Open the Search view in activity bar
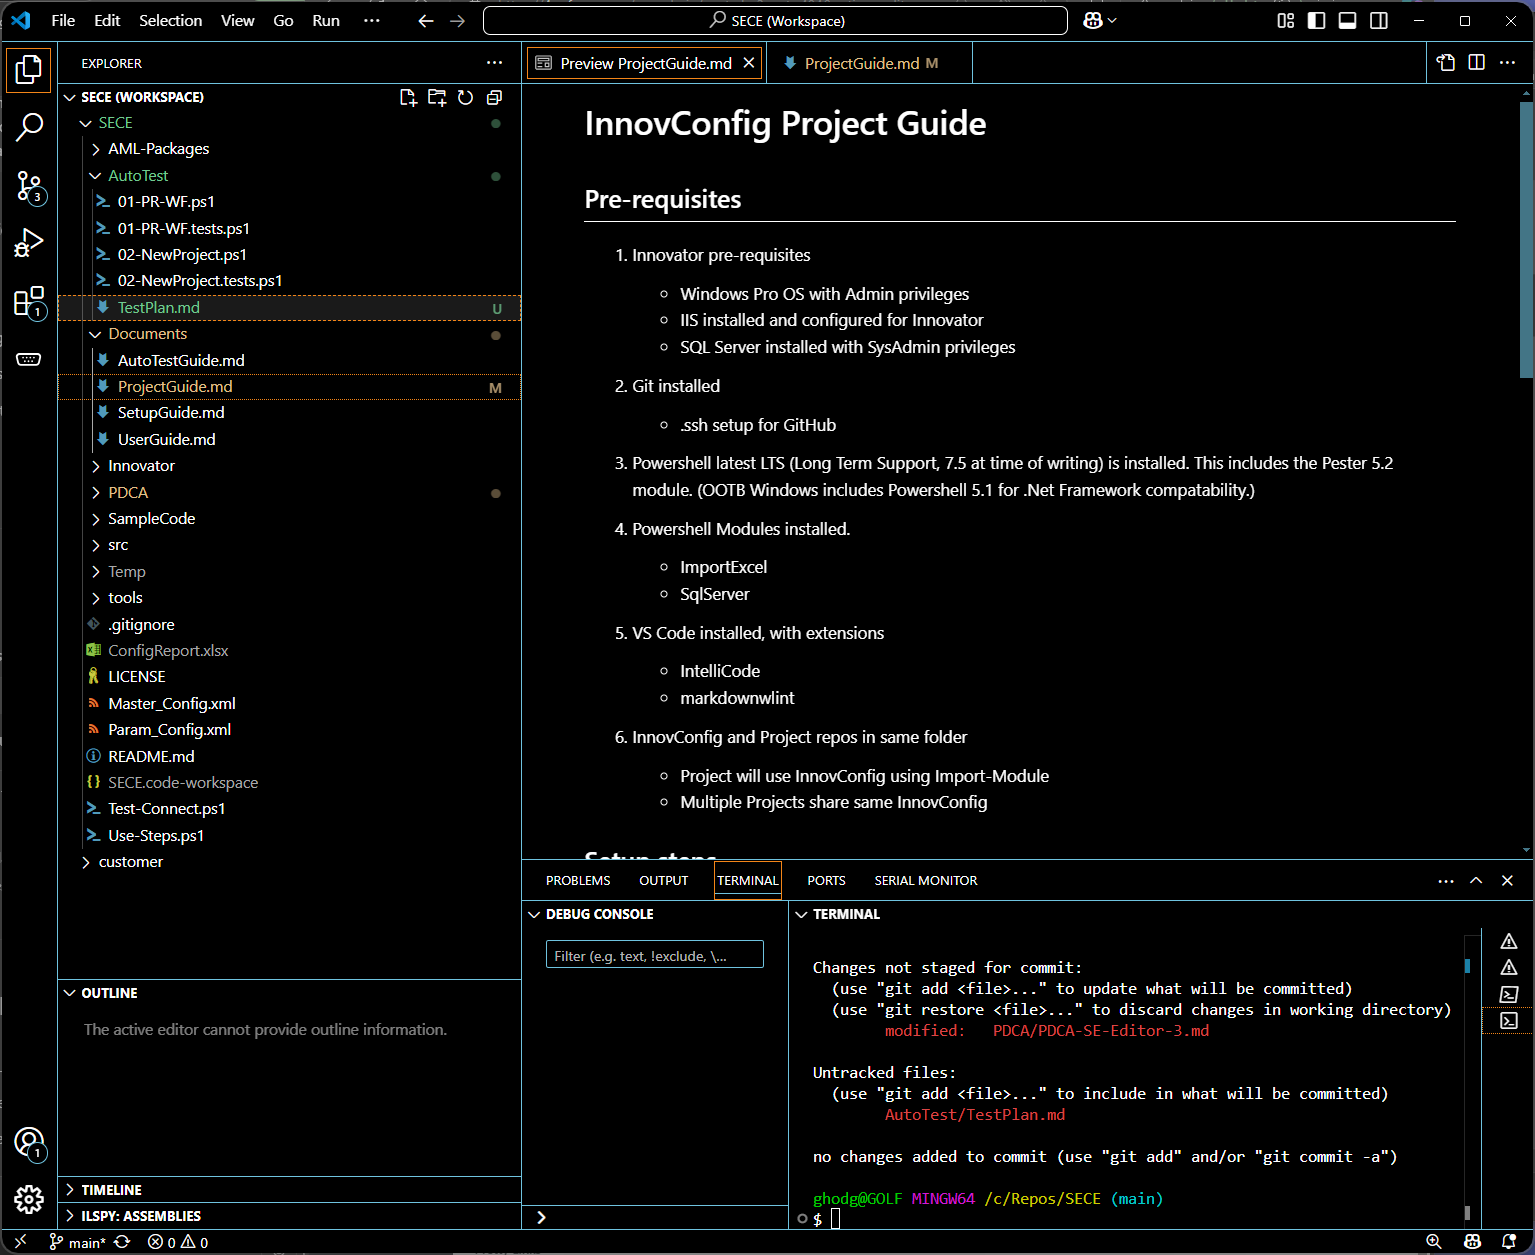Image resolution: width=1535 pixels, height=1255 pixels. pos(29,127)
